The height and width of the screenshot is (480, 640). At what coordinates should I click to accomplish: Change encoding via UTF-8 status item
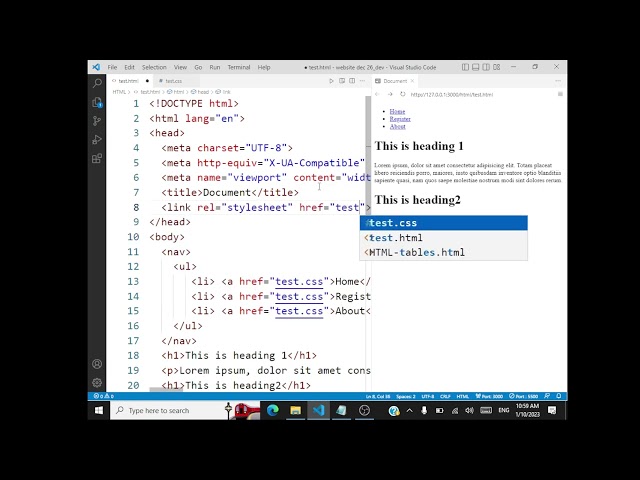click(x=428, y=396)
